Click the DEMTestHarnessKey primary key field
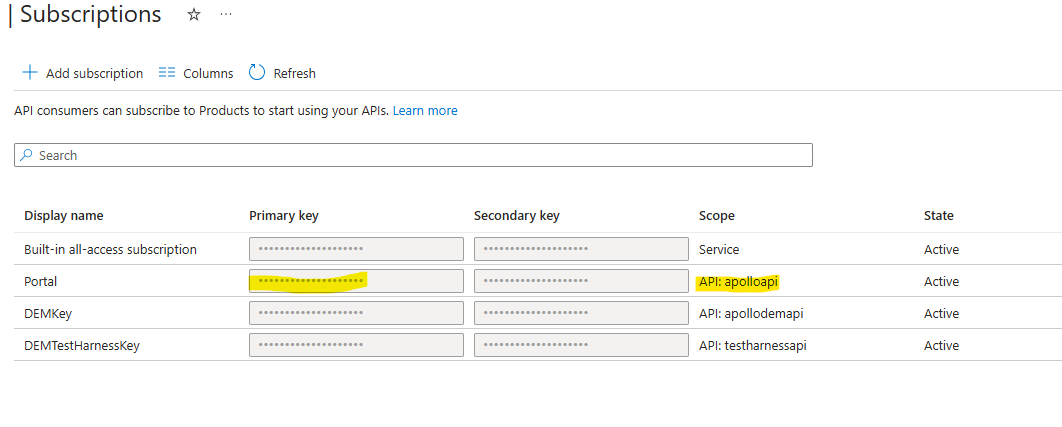 tap(356, 345)
